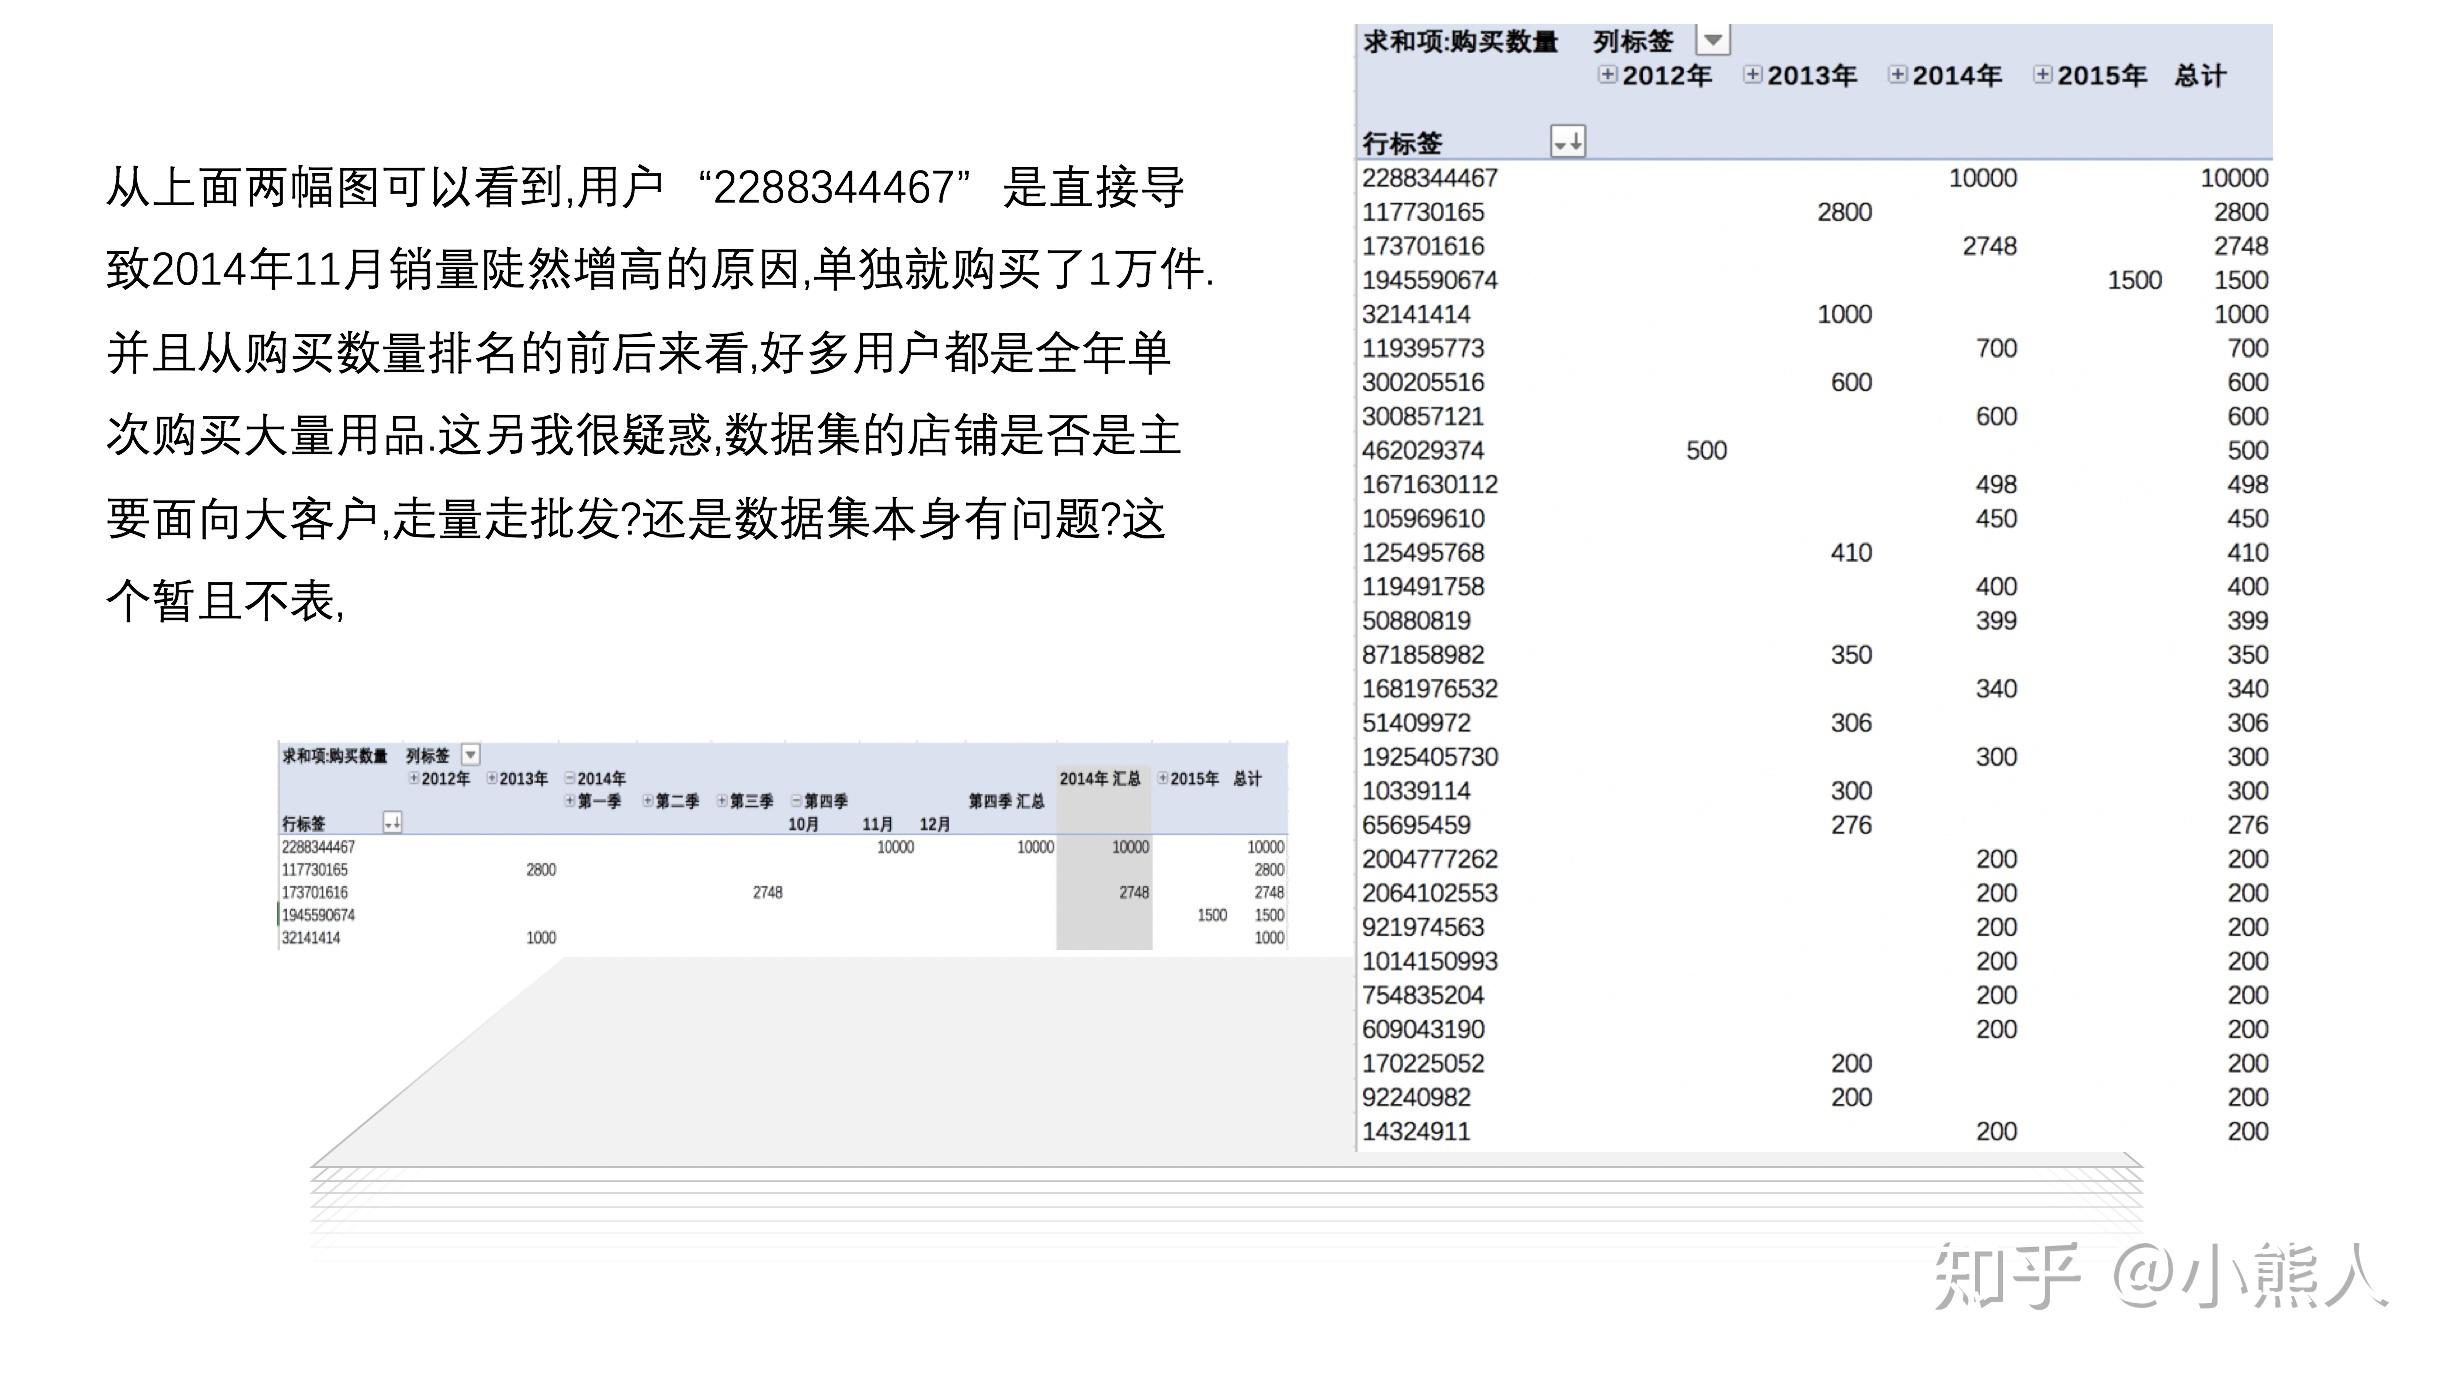Click the third-quarter value 2748 in small table
Image resolution: width=2452 pixels, height=1376 pixels.
768,892
